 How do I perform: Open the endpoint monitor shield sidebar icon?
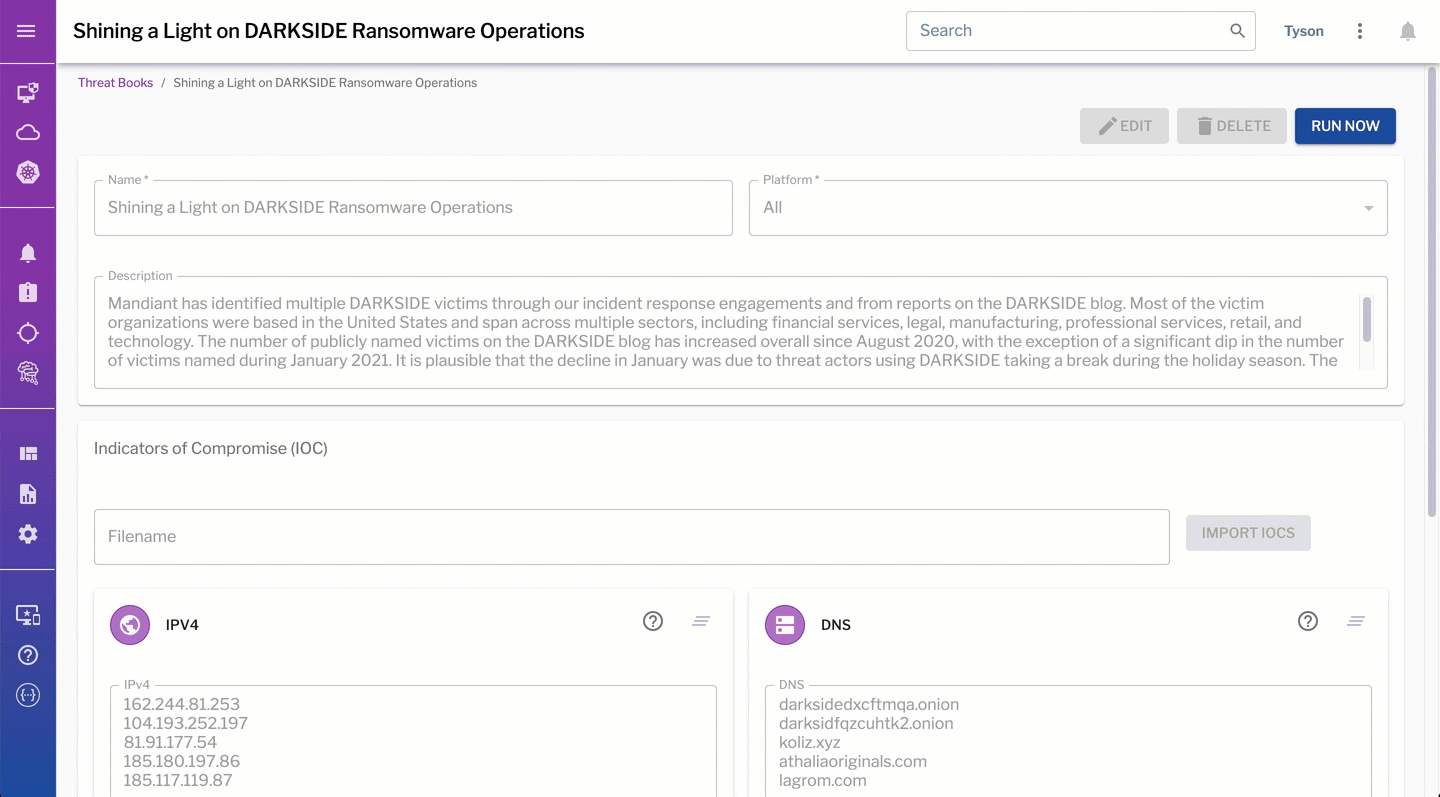click(28, 93)
